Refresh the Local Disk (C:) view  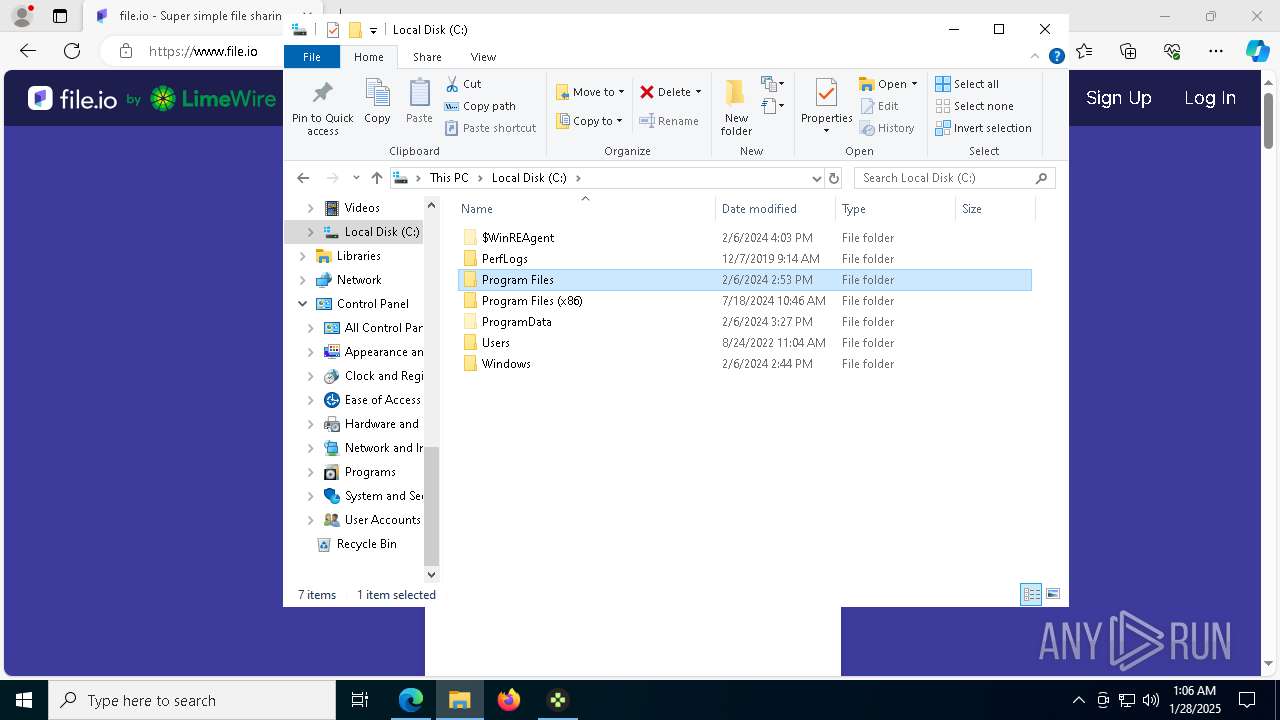point(834,178)
